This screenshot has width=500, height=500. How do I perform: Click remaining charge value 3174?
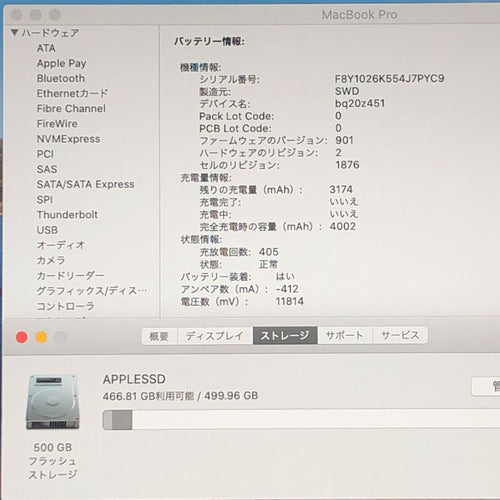point(341,189)
